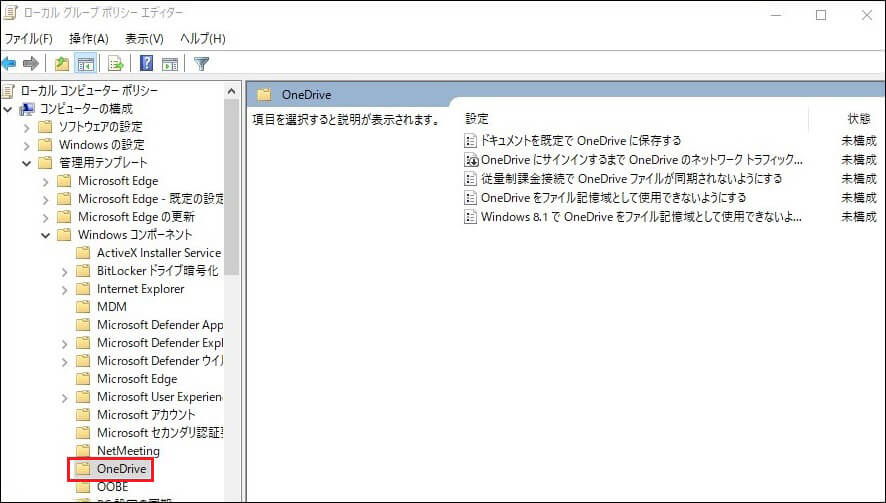Viewport: 886px width, 503px height.
Task: Click the OneDrive header folder icon
Action: (x=264, y=94)
